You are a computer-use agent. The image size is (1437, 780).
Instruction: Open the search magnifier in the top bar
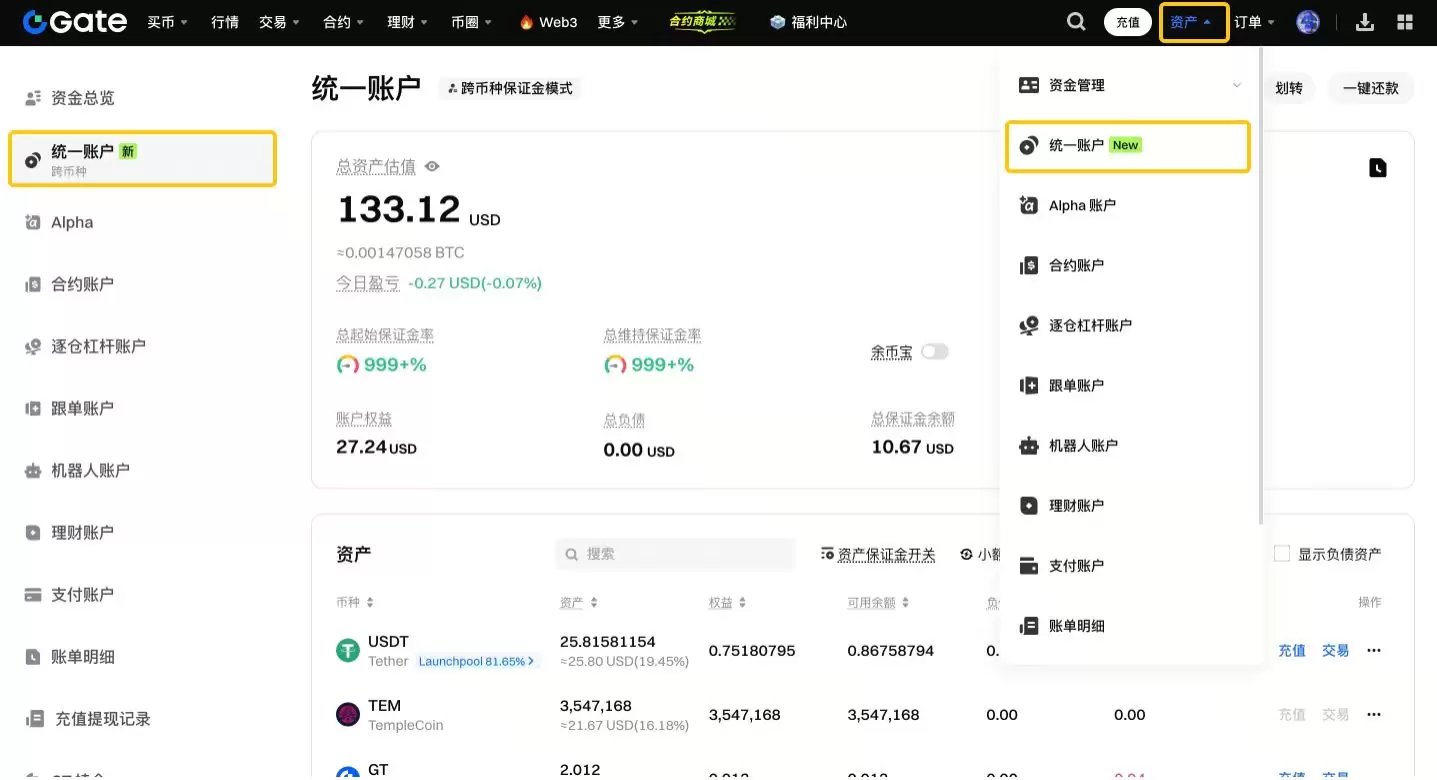click(x=1075, y=21)
